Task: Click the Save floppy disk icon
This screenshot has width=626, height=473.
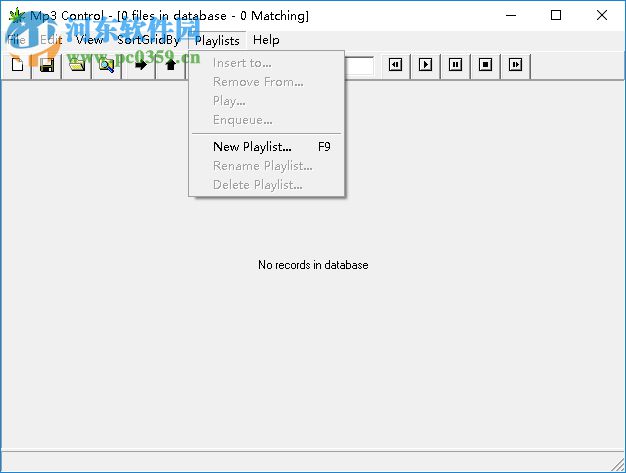Action: click(x=47, y=65)
